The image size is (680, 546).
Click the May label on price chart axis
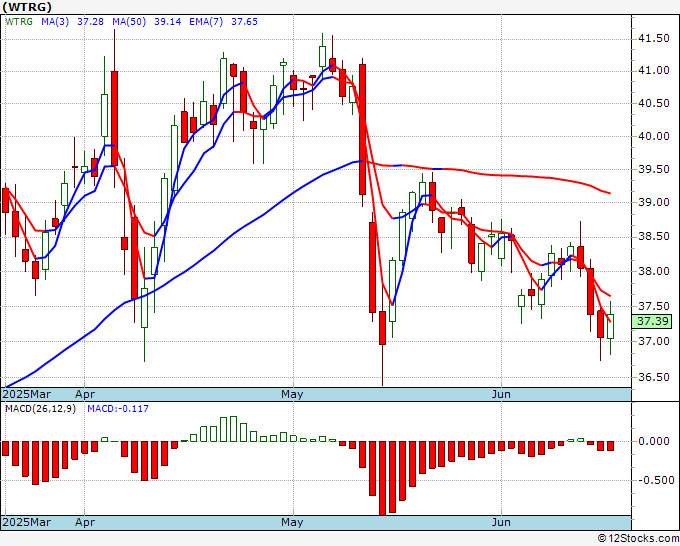(292, 394)
